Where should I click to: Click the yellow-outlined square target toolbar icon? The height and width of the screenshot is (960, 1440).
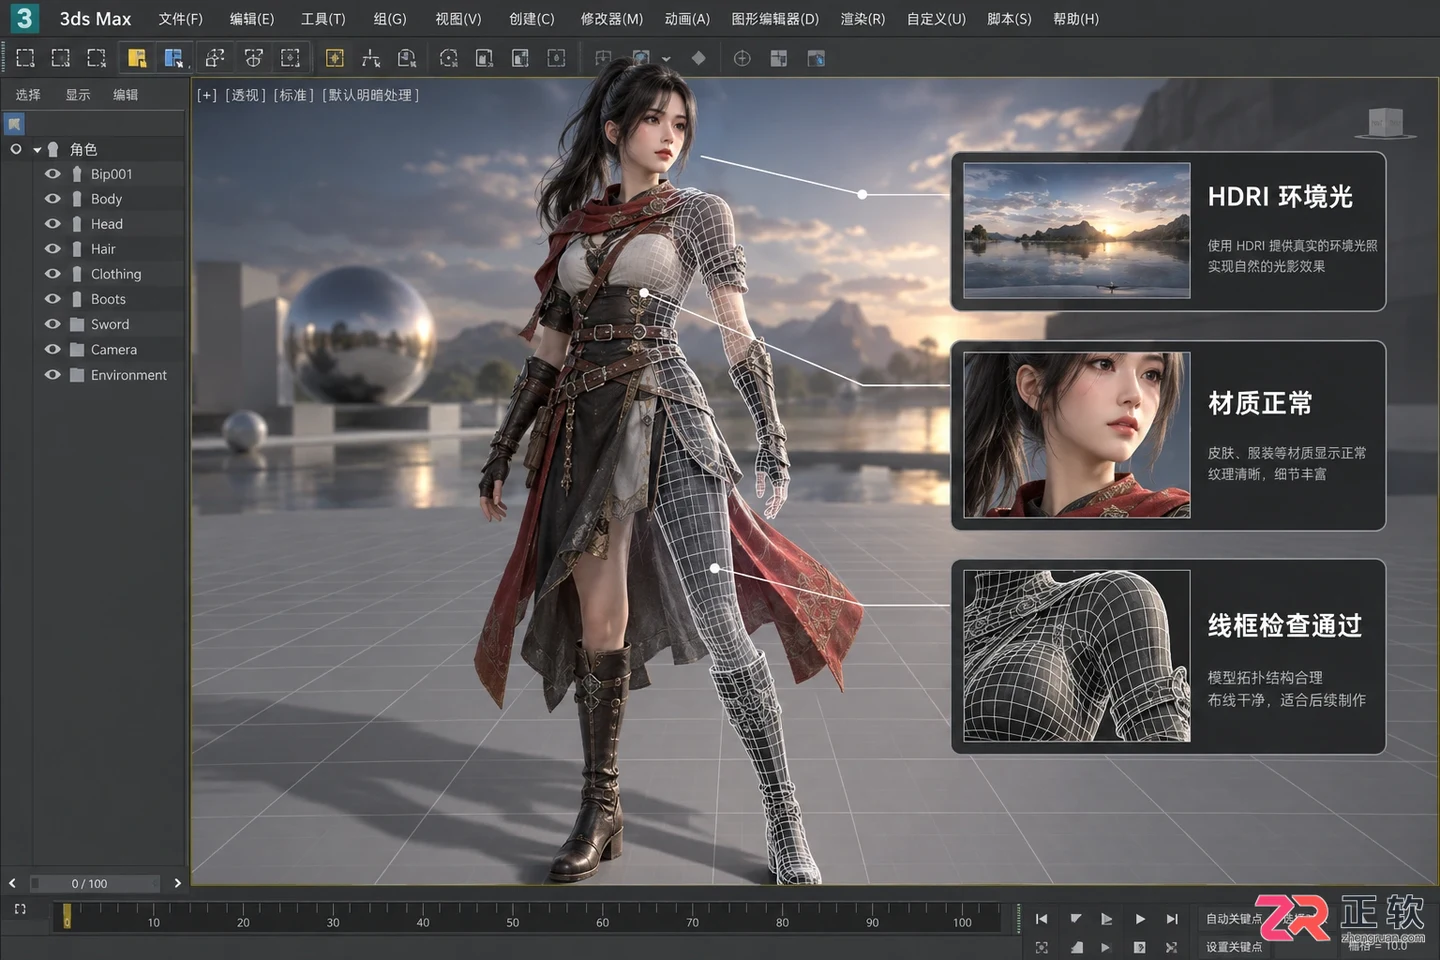point(334,58)
